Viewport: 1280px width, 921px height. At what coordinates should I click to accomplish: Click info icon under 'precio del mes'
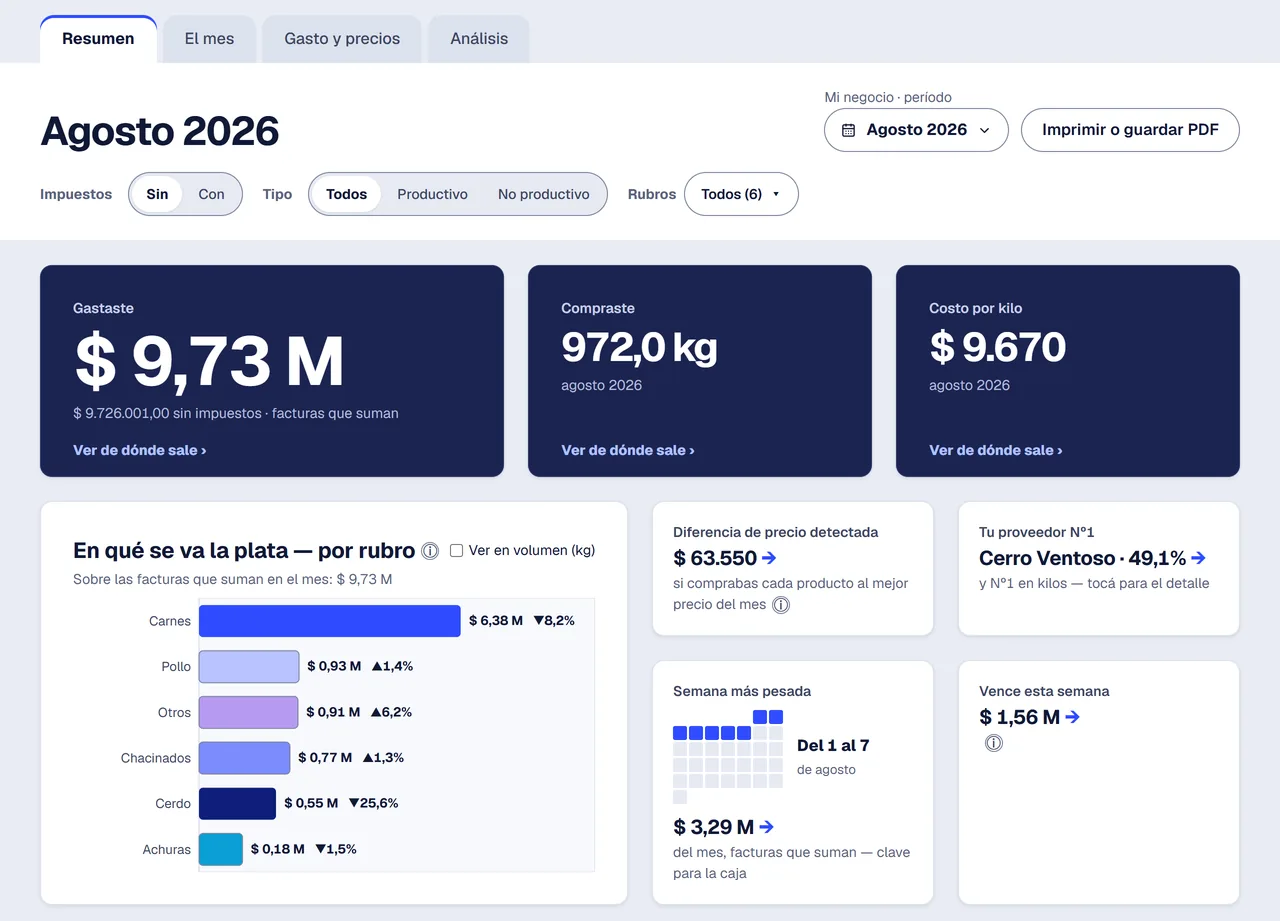pyautogui.click(x=781, y=605)
